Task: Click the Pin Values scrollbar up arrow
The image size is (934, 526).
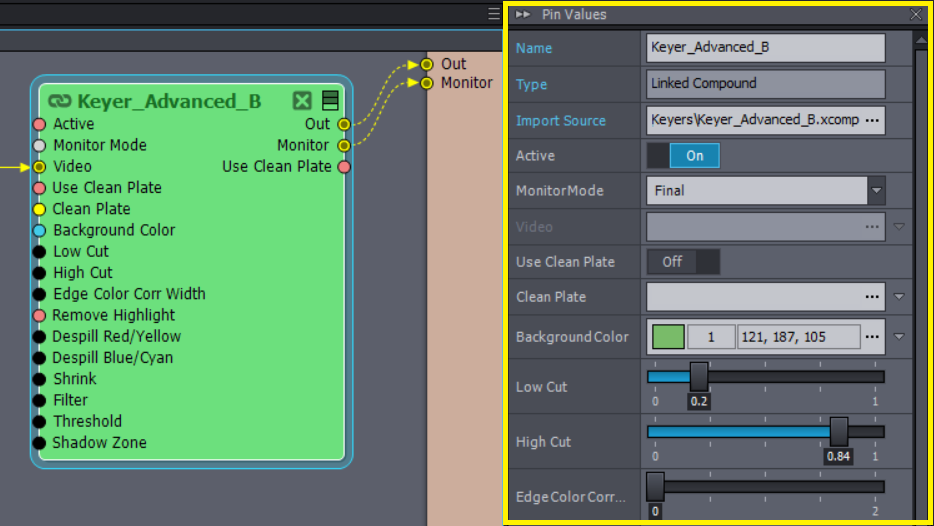Action: point(921,41)
